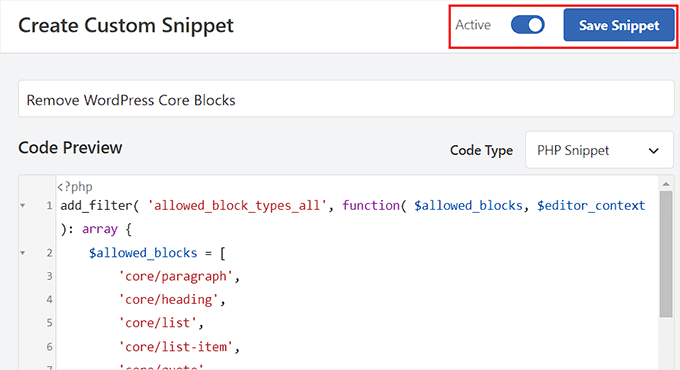Click the 'core/list-item' code line
The height and width of the screenshot is (370, 680).
(x=179, y=347)
